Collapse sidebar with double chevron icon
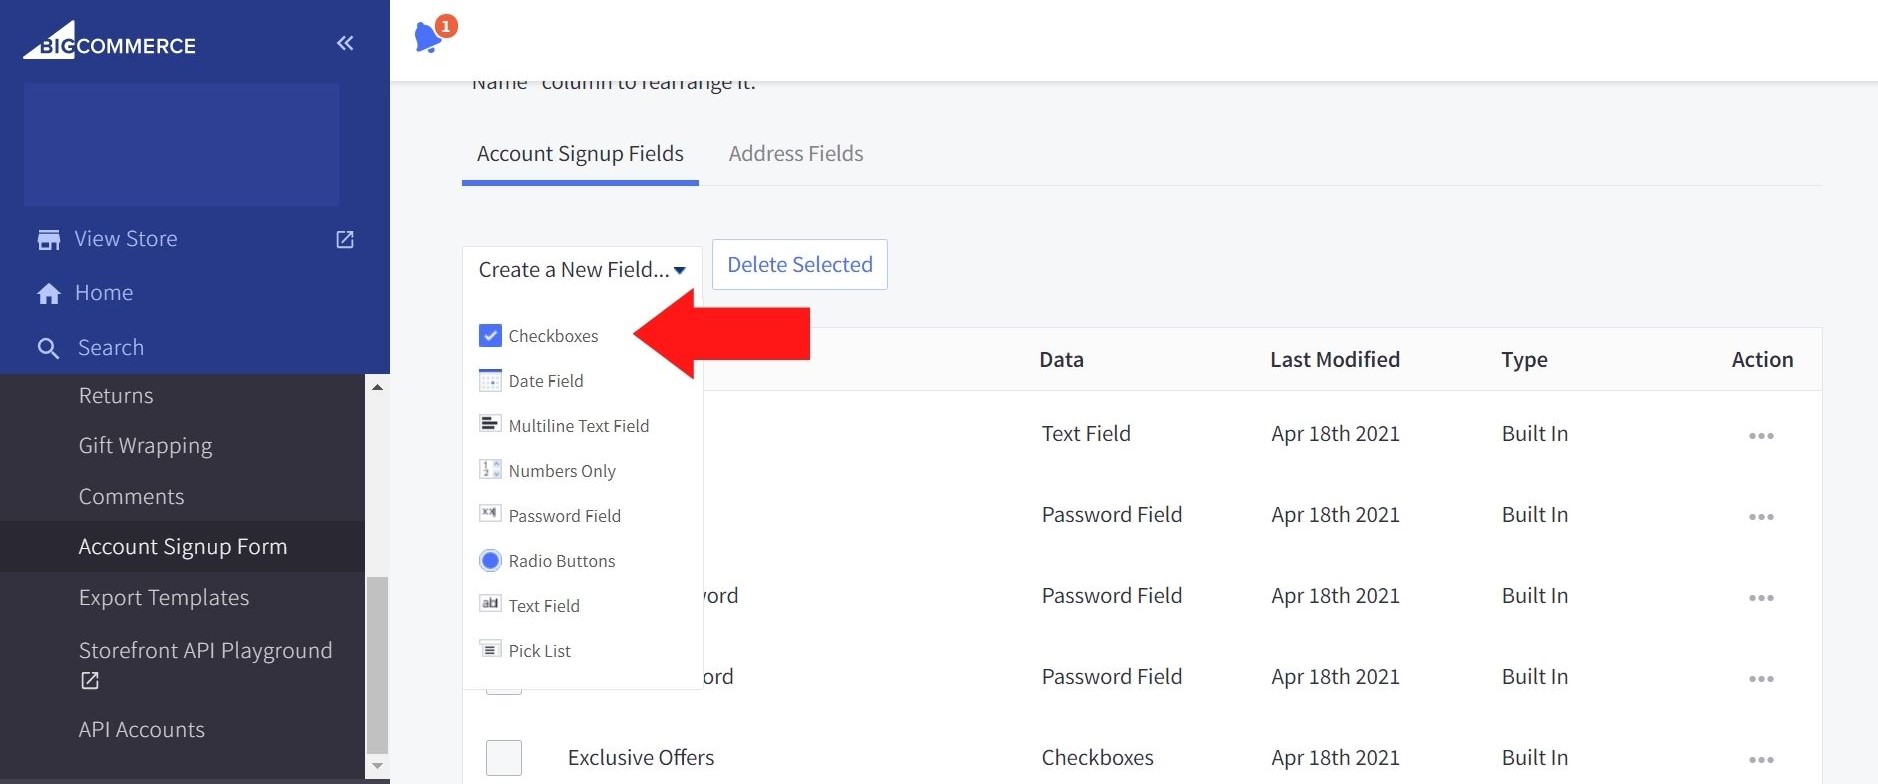This screenshot has height=784, width=1878. coord(345,43)
